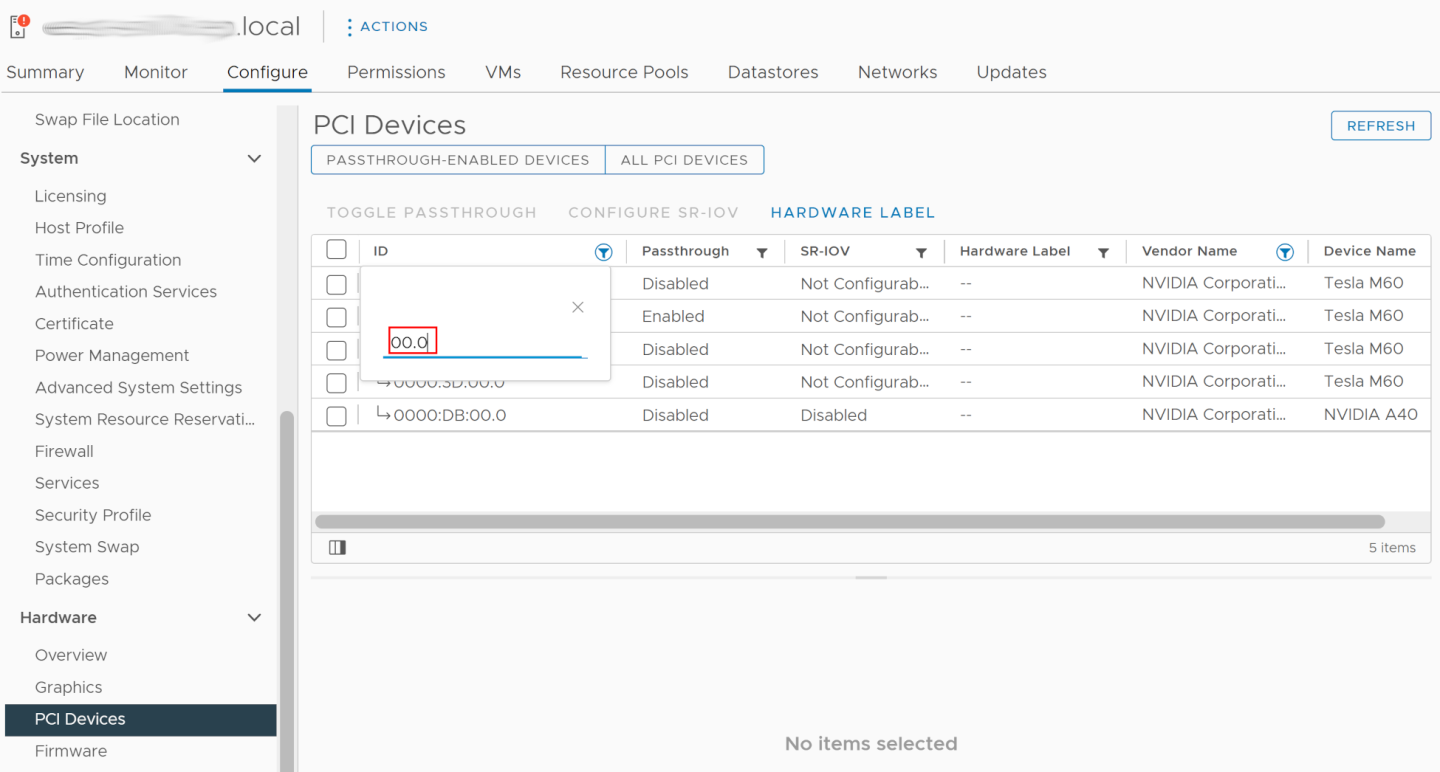Click the SR-IOV column filter icon
Screen dimensions: 1440x772
tap(921, 252)
